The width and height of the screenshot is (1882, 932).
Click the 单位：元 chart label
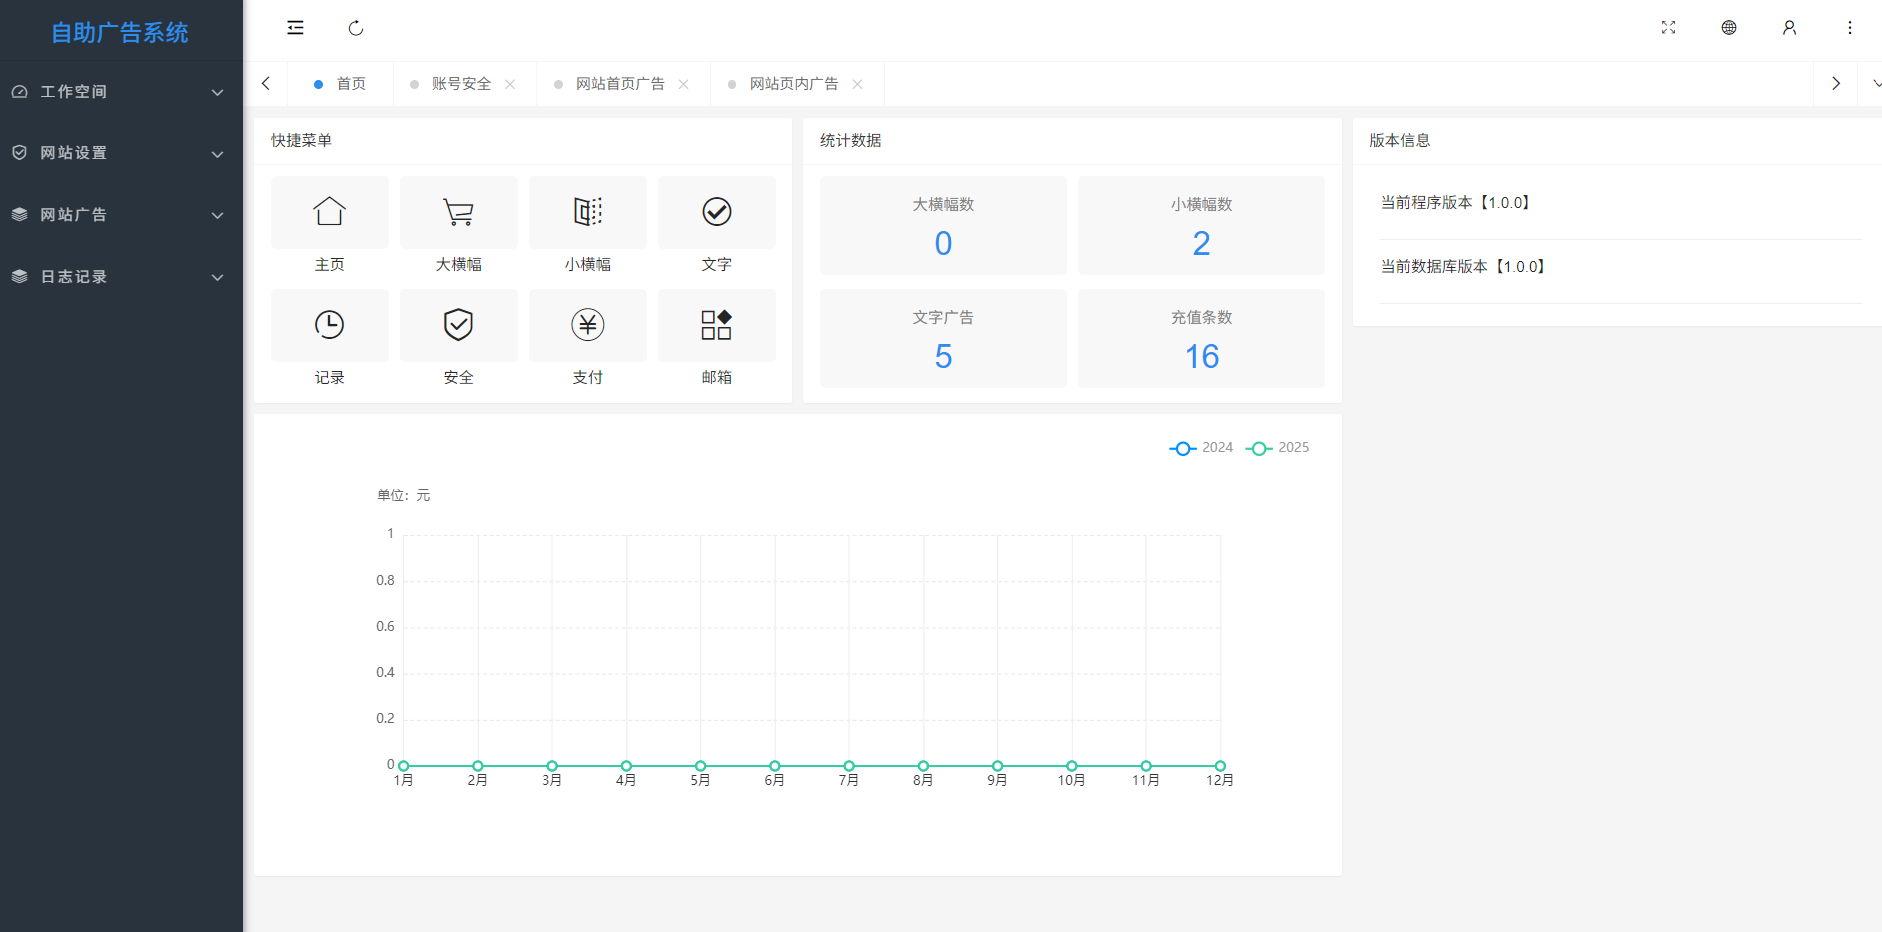pos(403,495)
